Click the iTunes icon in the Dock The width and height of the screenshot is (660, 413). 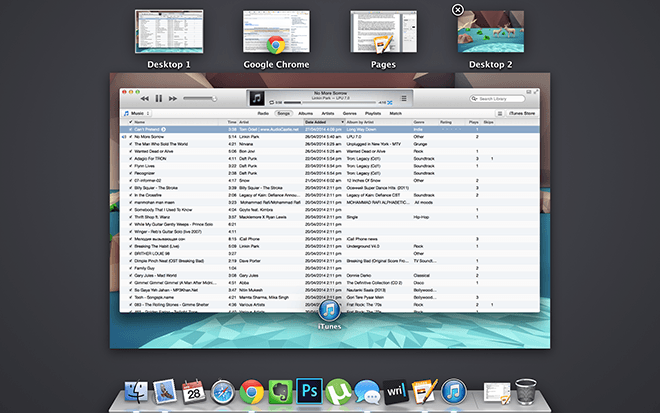click(x=454, y=392)
